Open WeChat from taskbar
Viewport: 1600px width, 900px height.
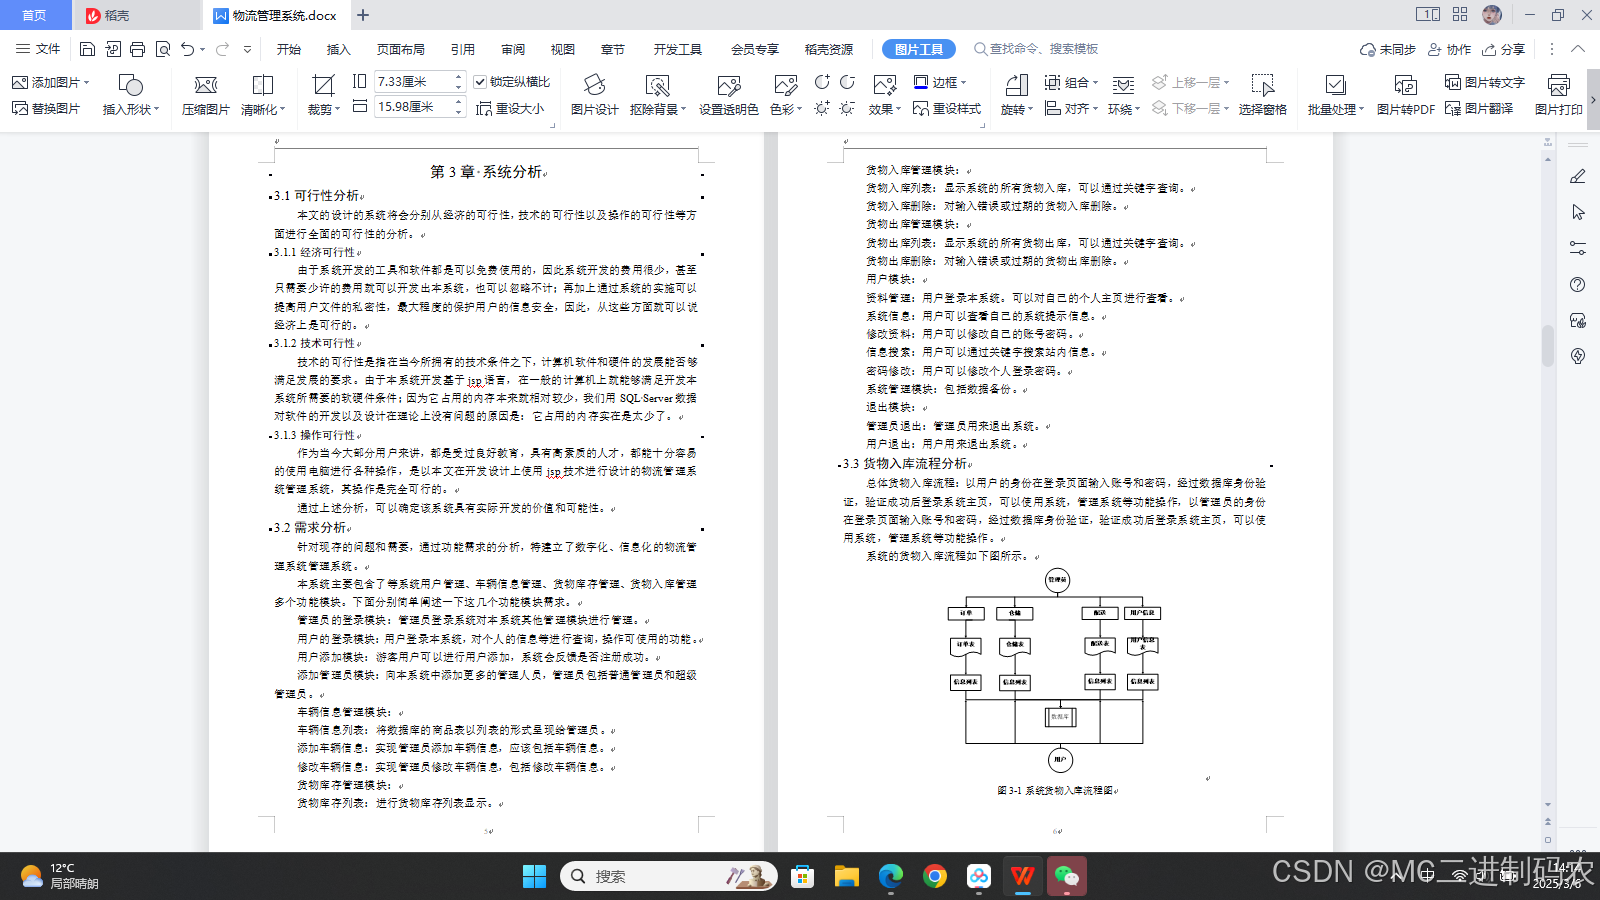click(1067, 877)
